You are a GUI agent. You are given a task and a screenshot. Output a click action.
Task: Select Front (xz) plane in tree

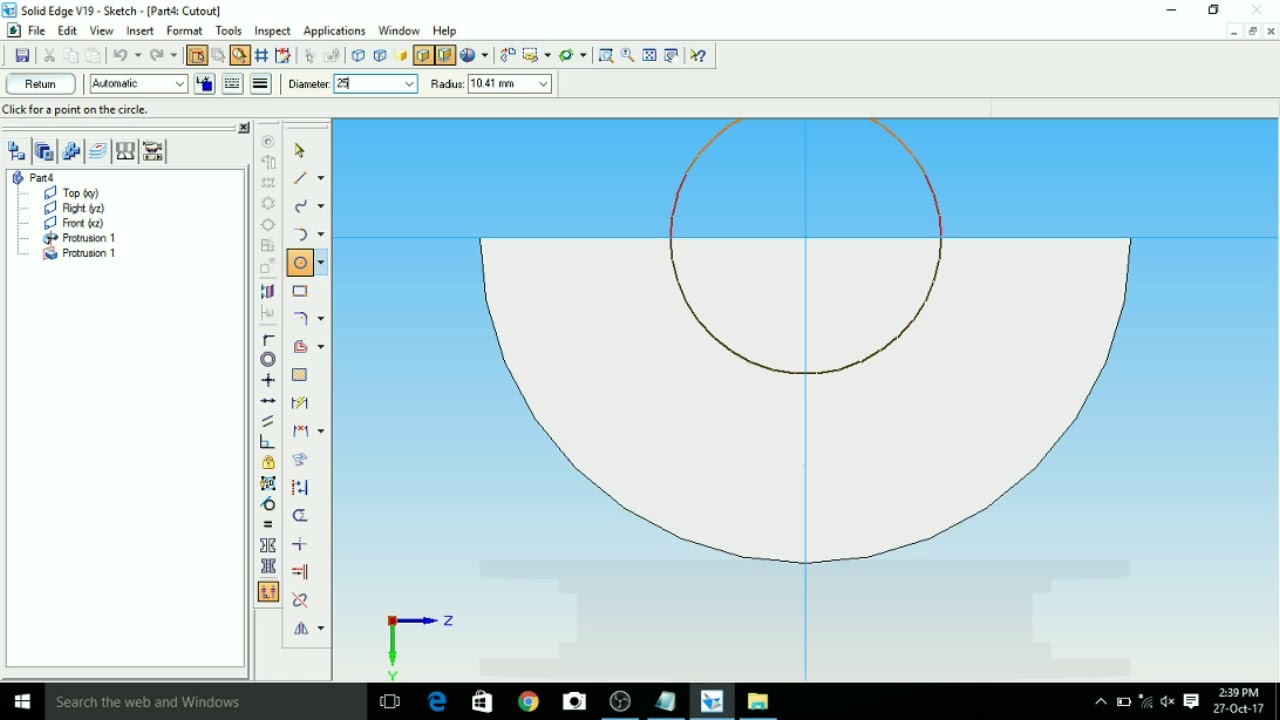tap(82, 223)
